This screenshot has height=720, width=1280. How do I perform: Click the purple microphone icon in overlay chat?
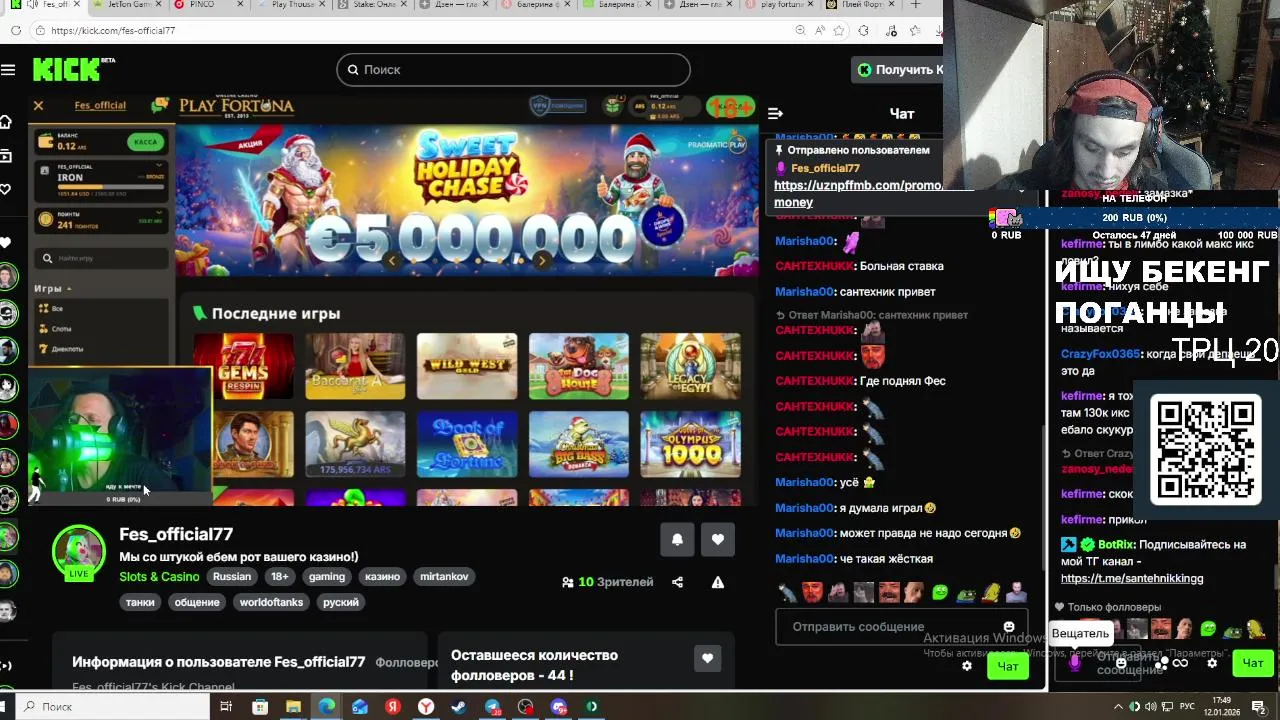coord(1075,662)
